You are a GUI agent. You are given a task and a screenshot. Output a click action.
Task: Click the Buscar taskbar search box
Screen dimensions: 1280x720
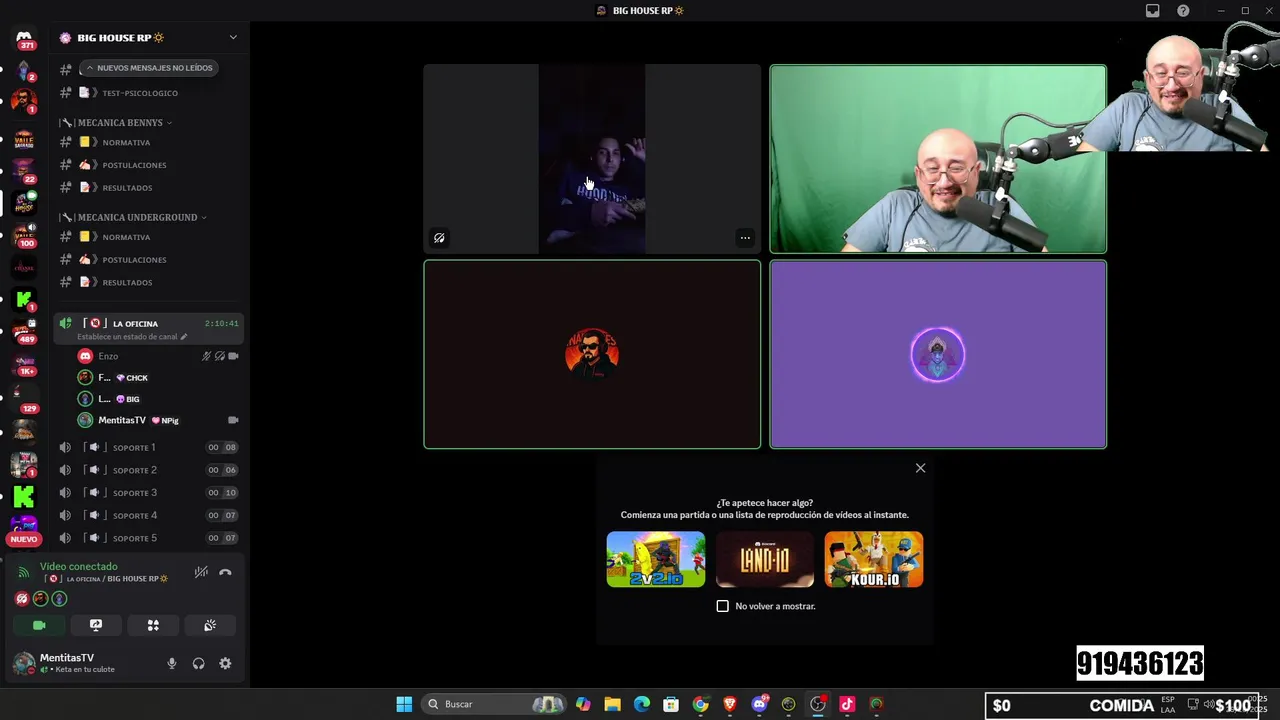tap(493, 704)
